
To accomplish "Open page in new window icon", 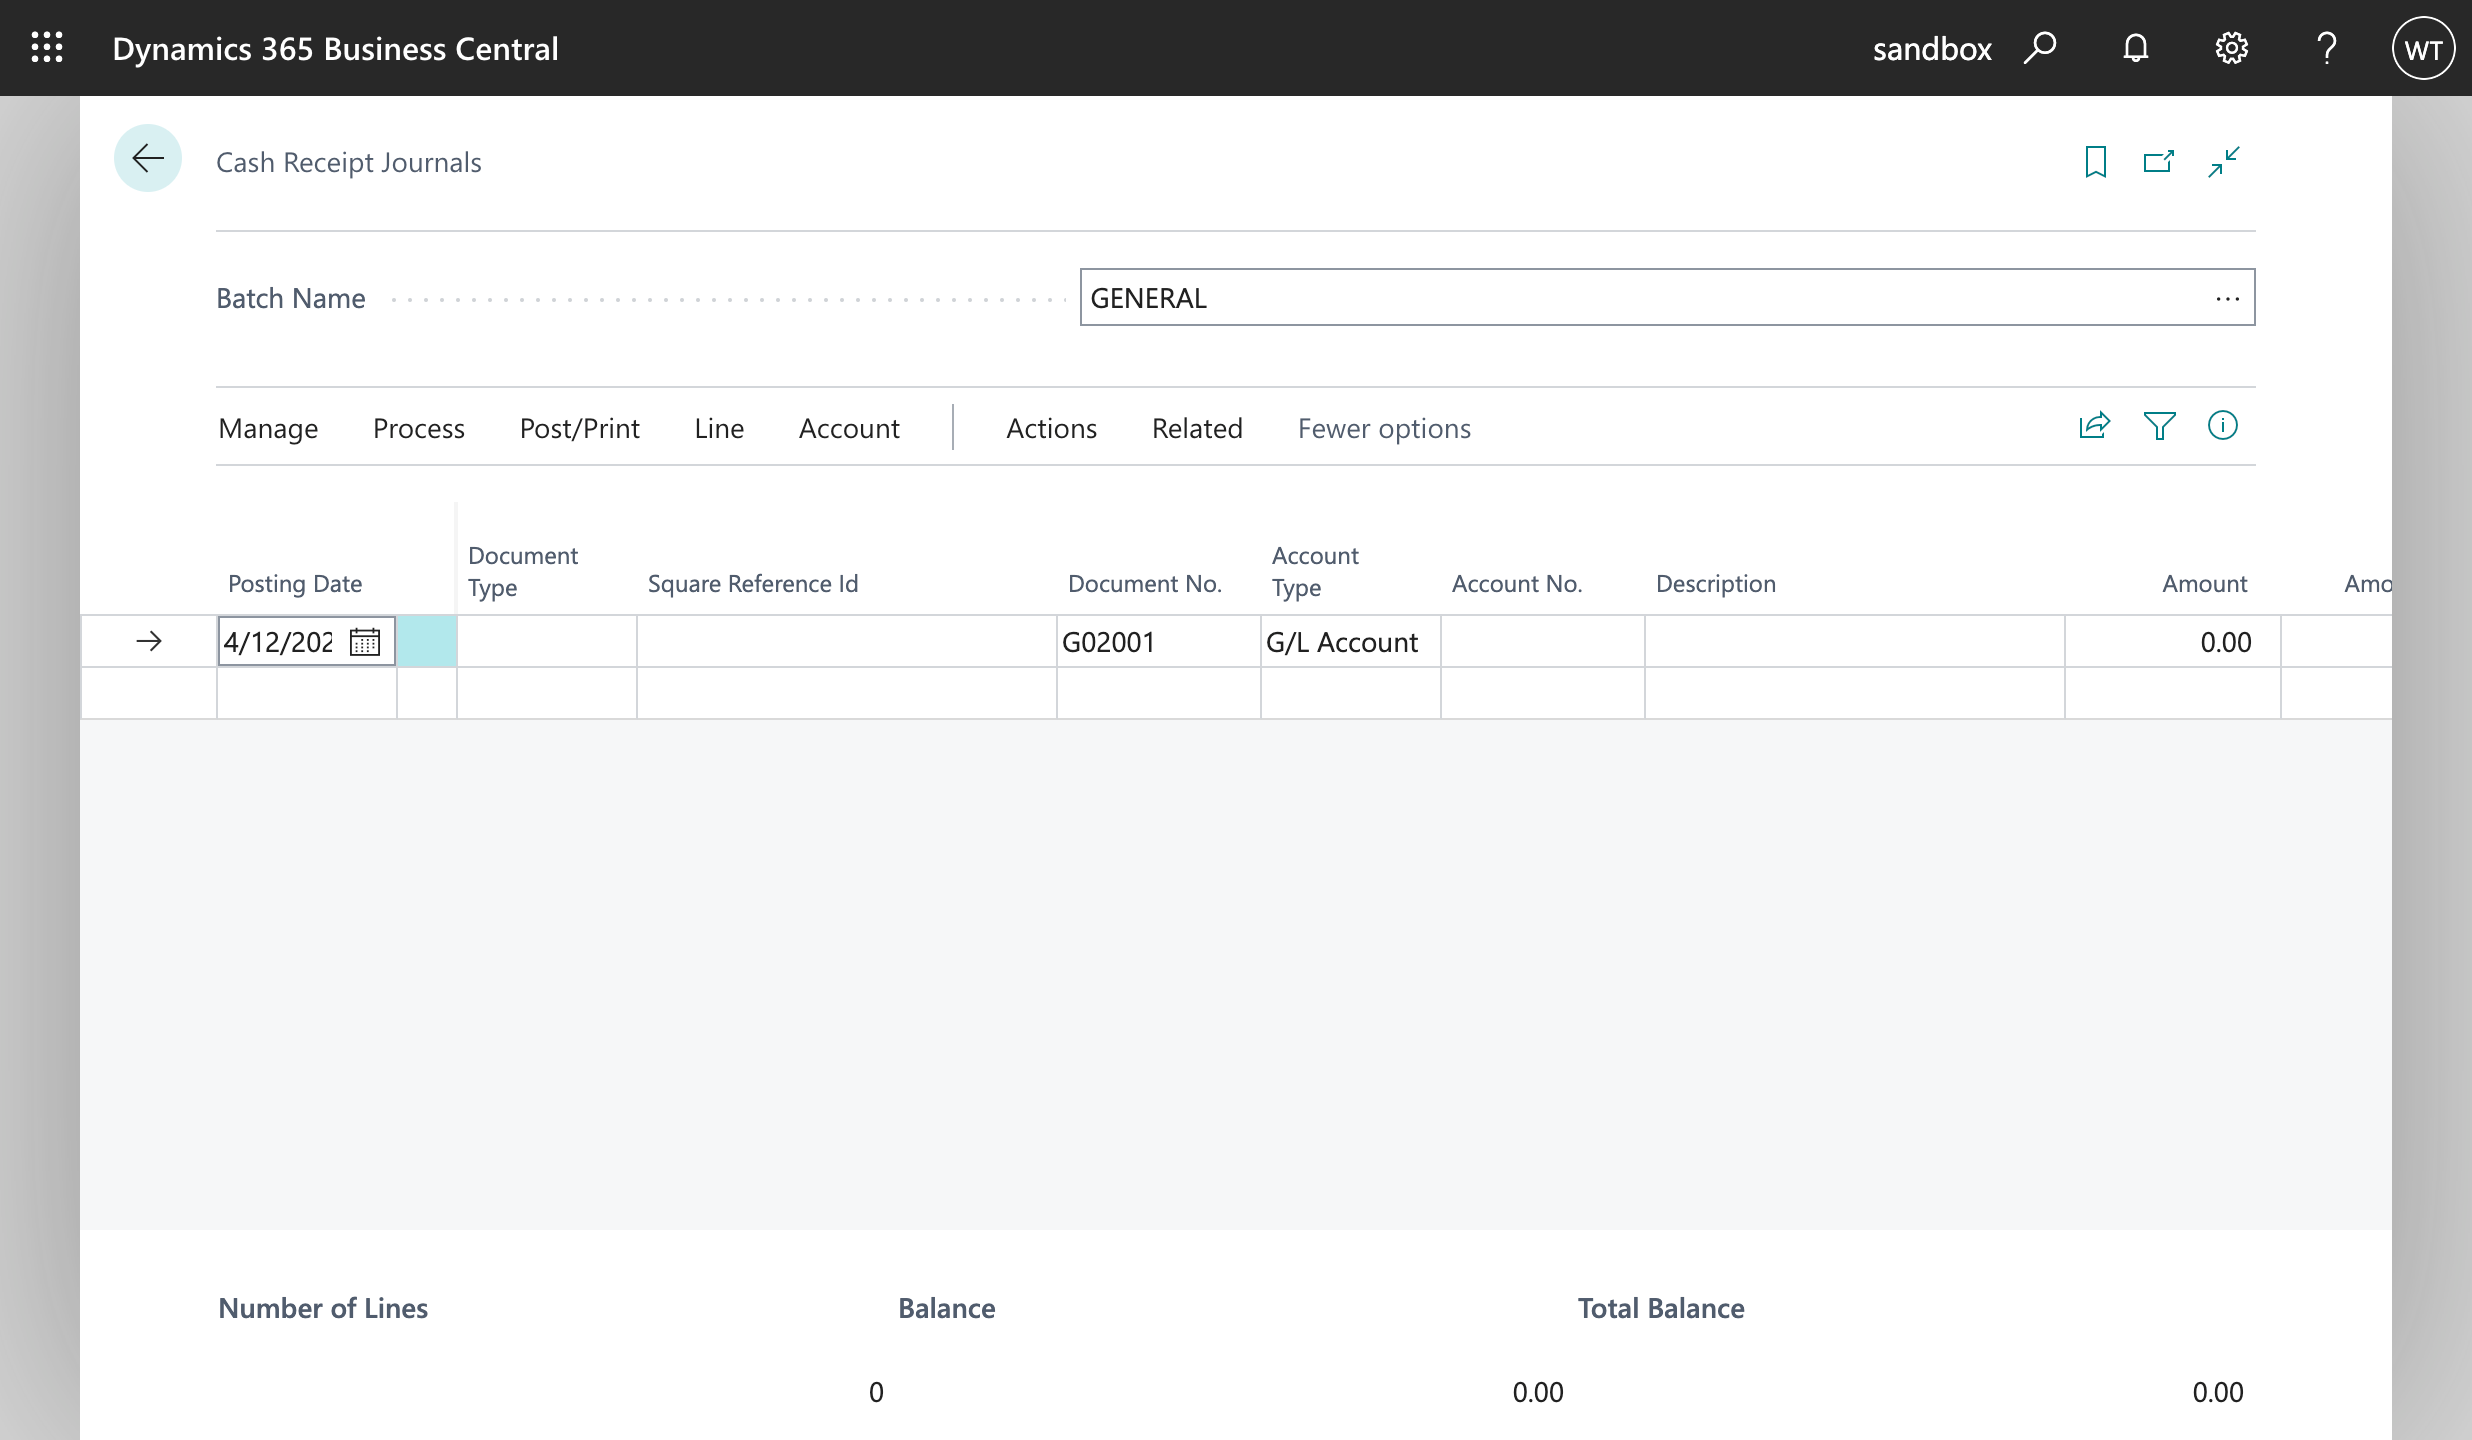I will [x=2159, y=162].
